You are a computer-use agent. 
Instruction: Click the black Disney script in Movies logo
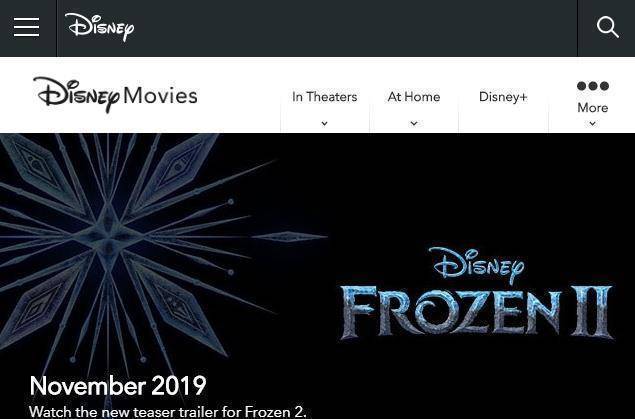[x=77, y=95]
